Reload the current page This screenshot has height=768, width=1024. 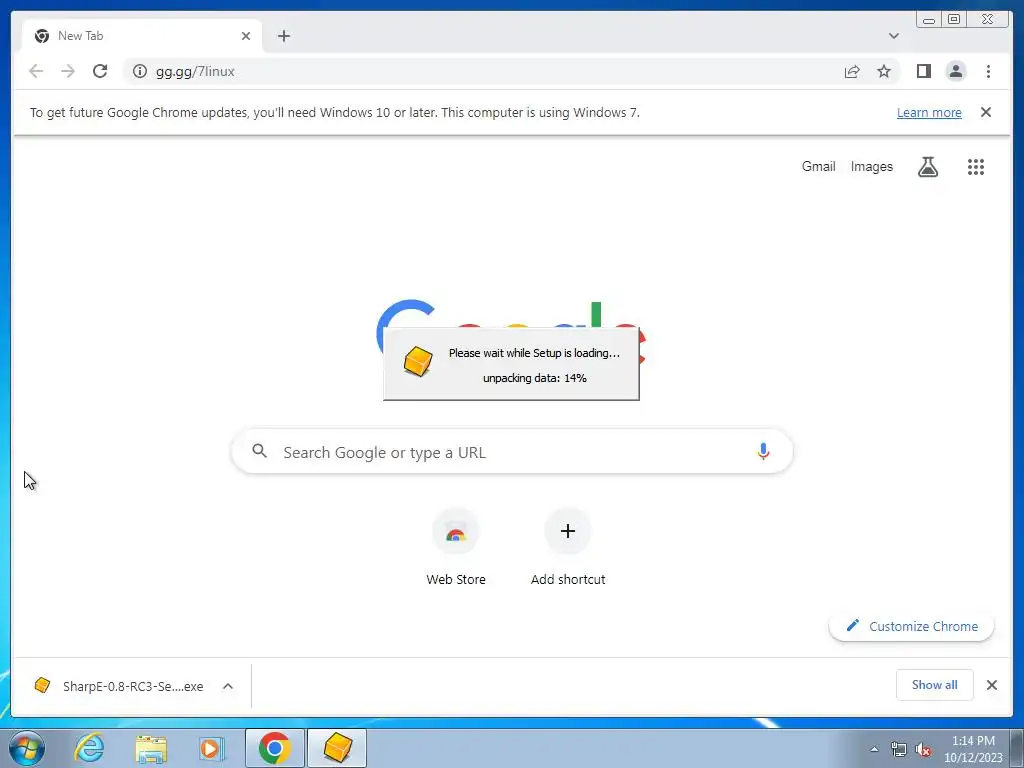coord(100,71)
